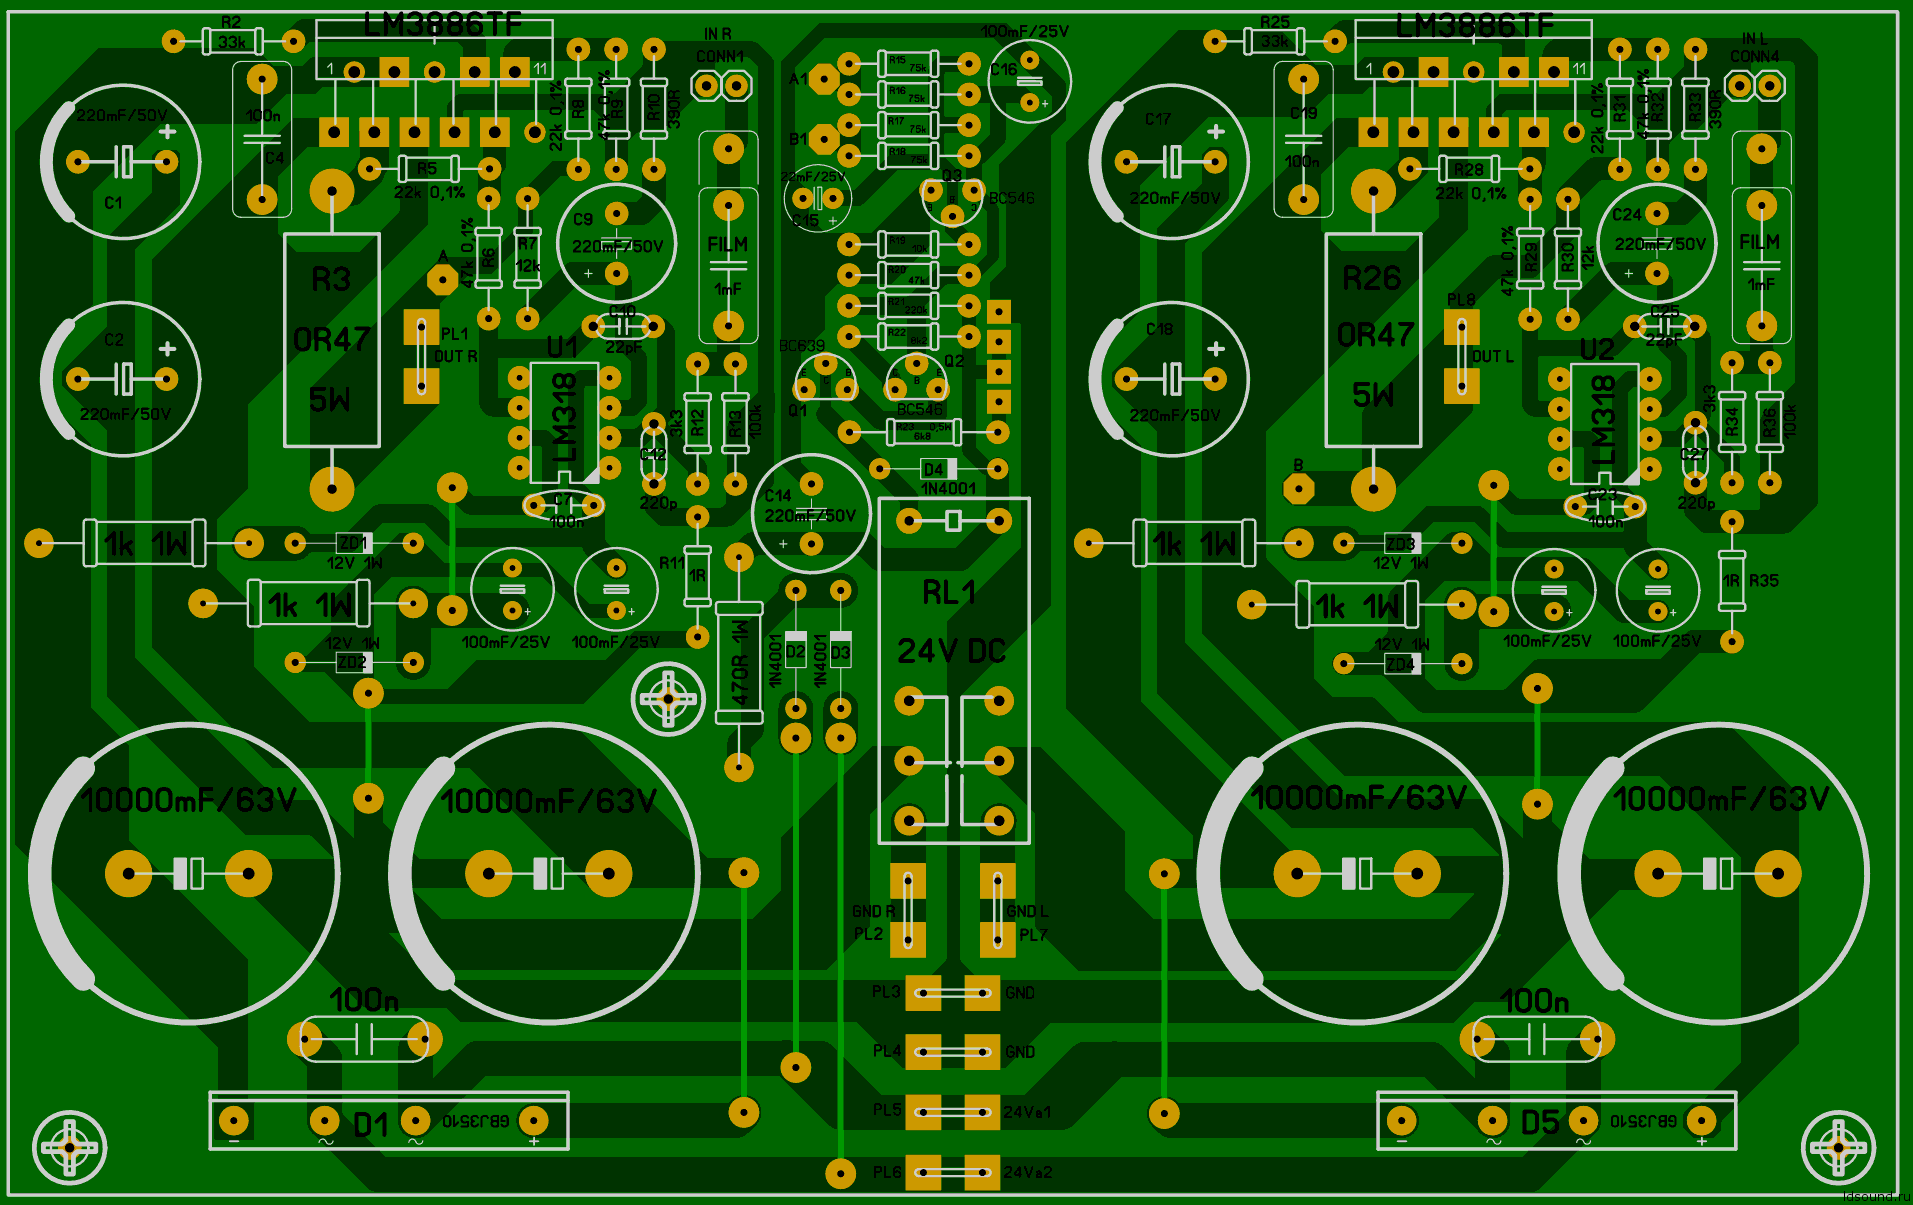Click the CONN4 IN L connector pads
Image resolution: width=1913 pixels, height=1205 pixels.
click(1755, 86)
